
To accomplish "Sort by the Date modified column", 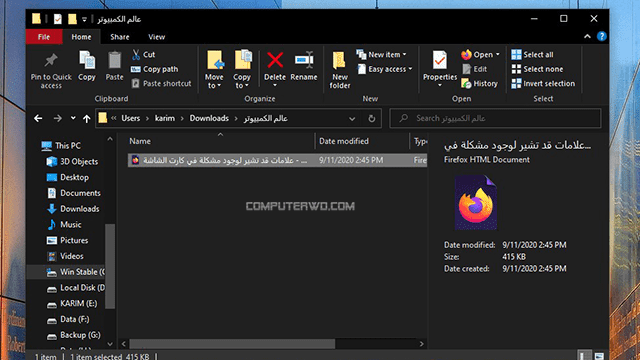I will tap(362, 141).
